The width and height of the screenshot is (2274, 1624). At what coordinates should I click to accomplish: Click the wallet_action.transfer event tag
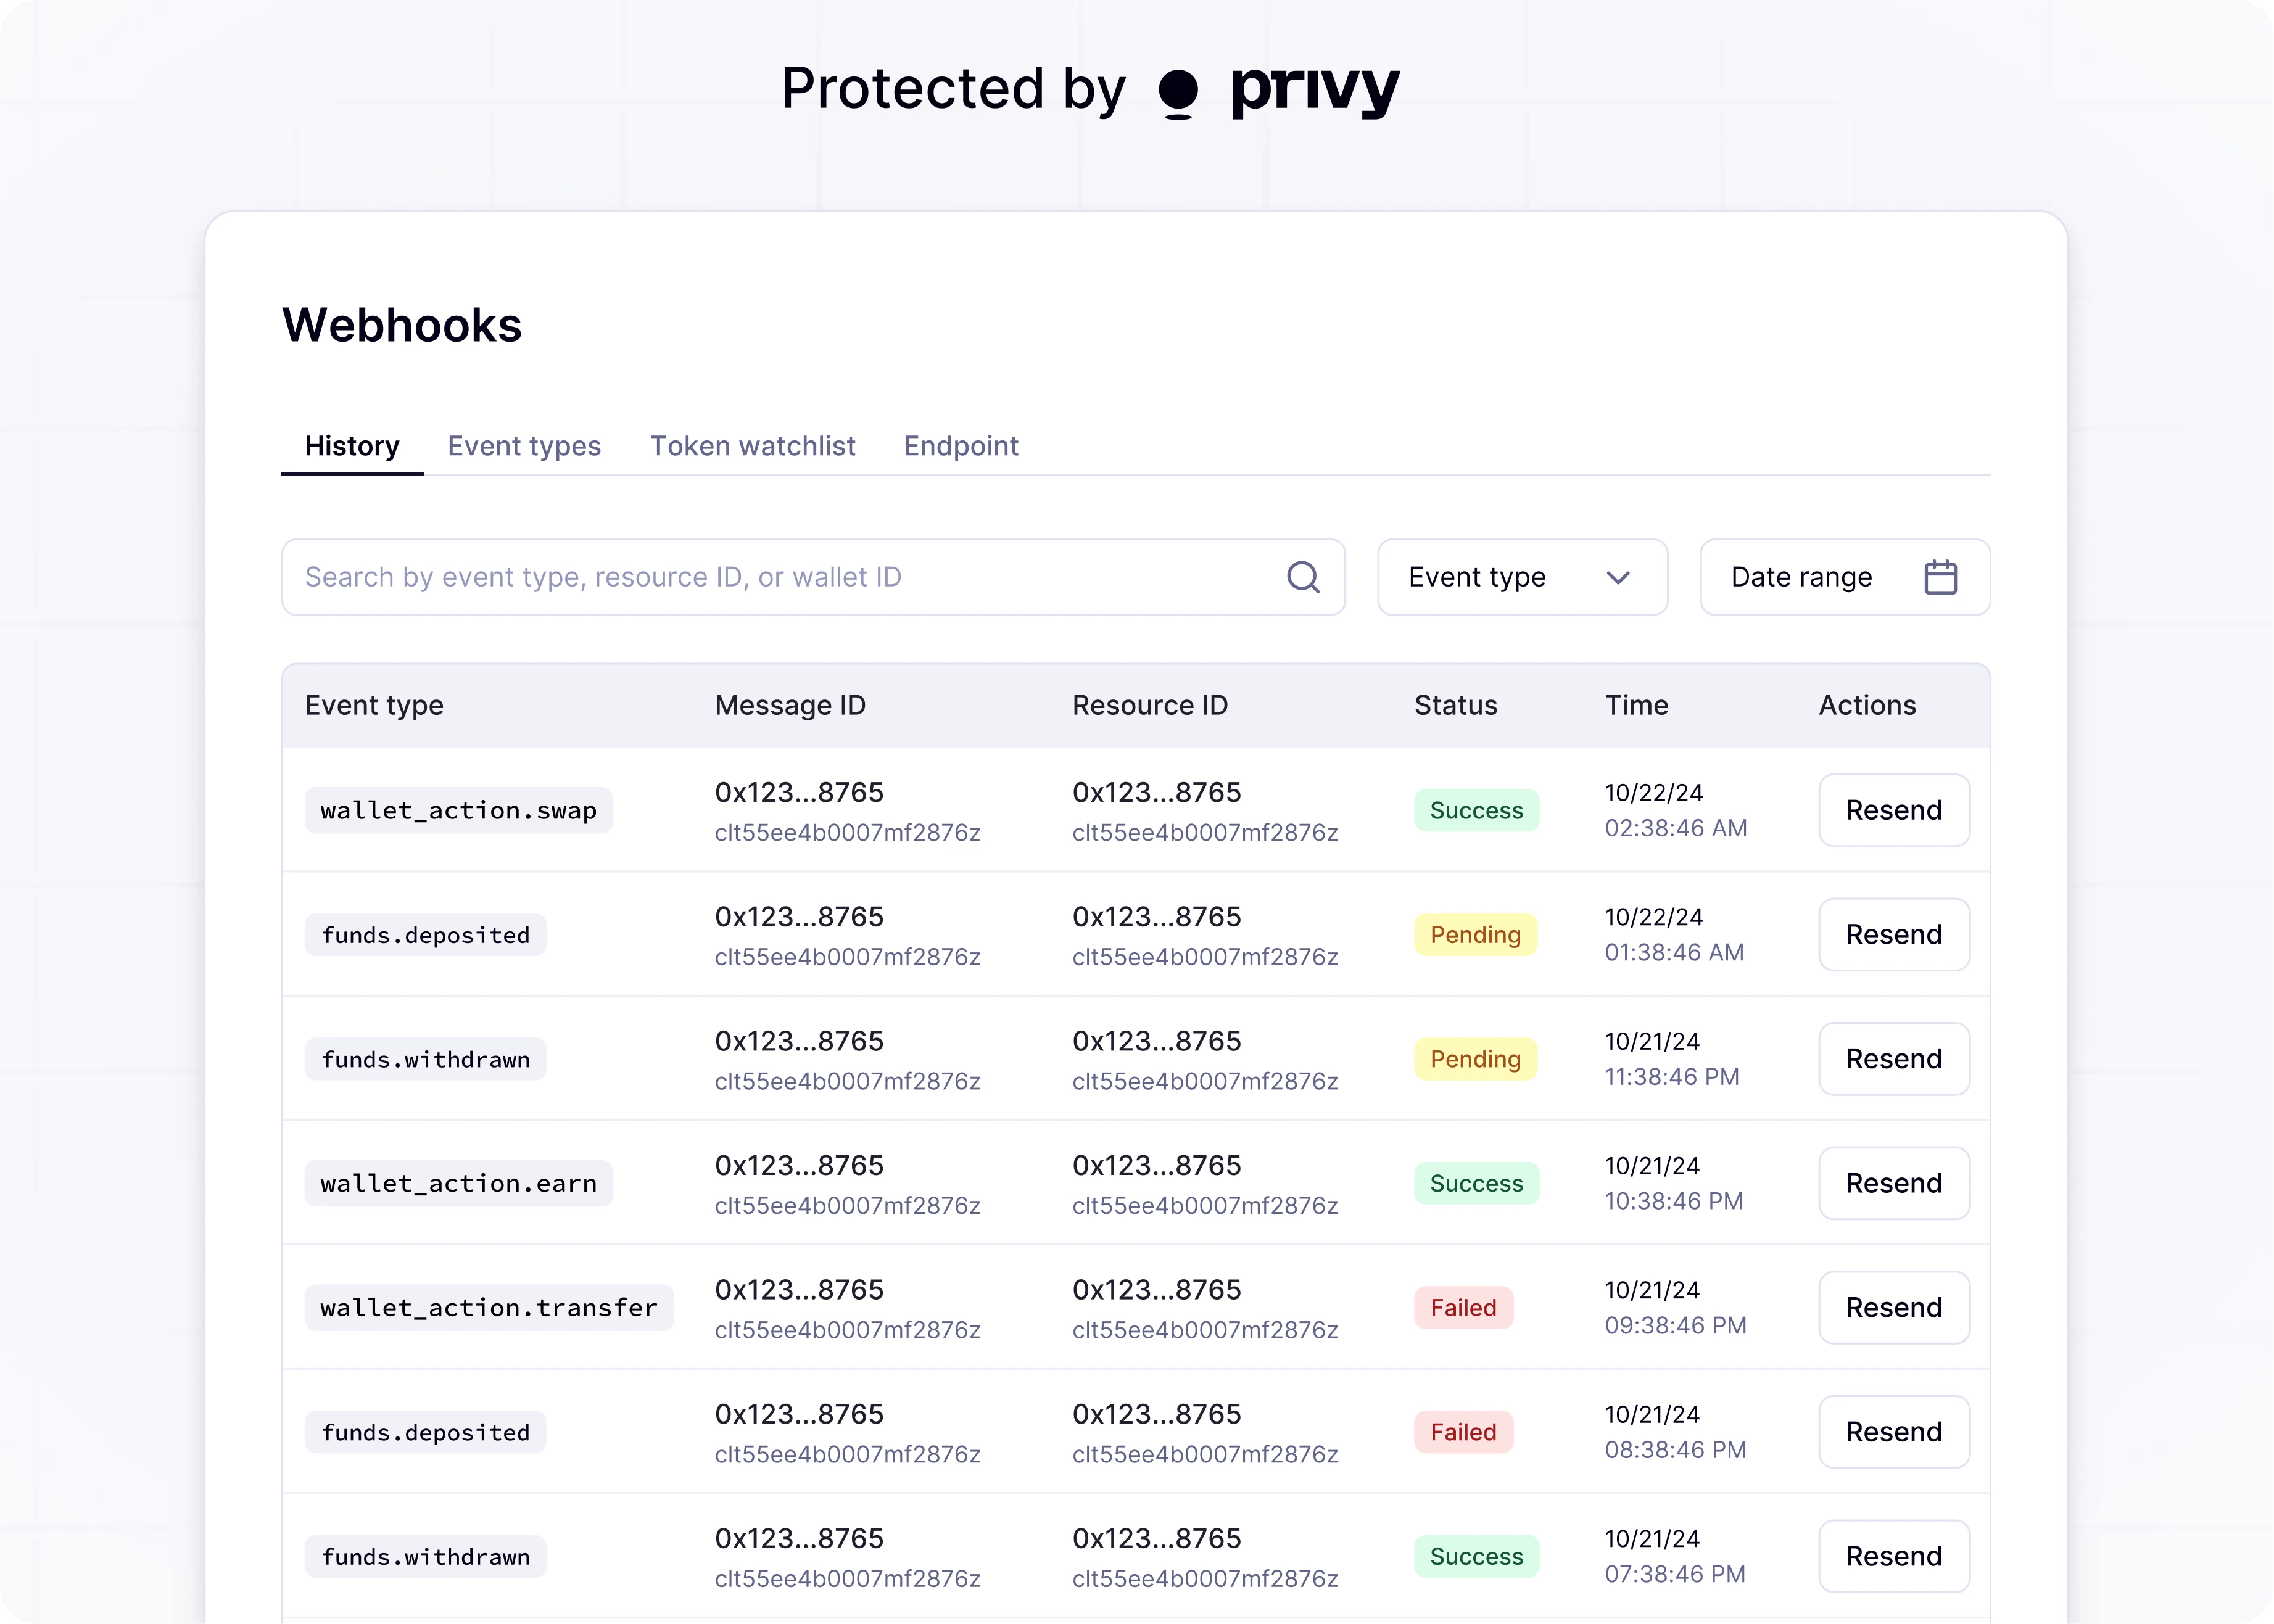click(489, 1307)
